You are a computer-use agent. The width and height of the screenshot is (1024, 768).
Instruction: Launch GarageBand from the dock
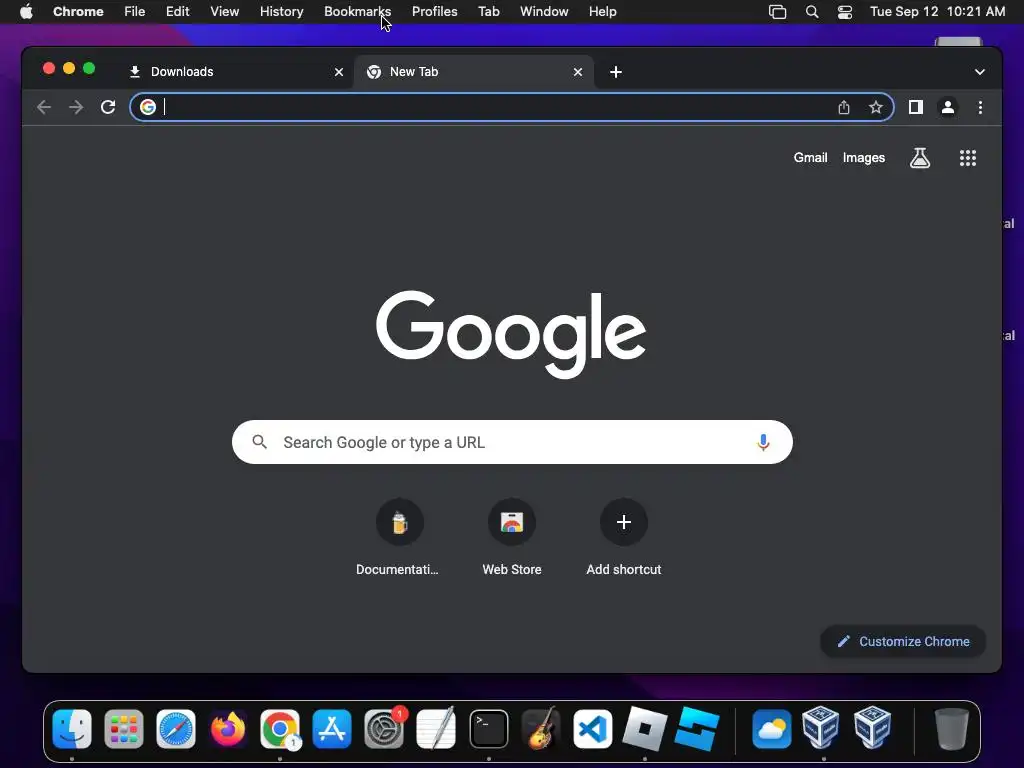coord(541,728)
